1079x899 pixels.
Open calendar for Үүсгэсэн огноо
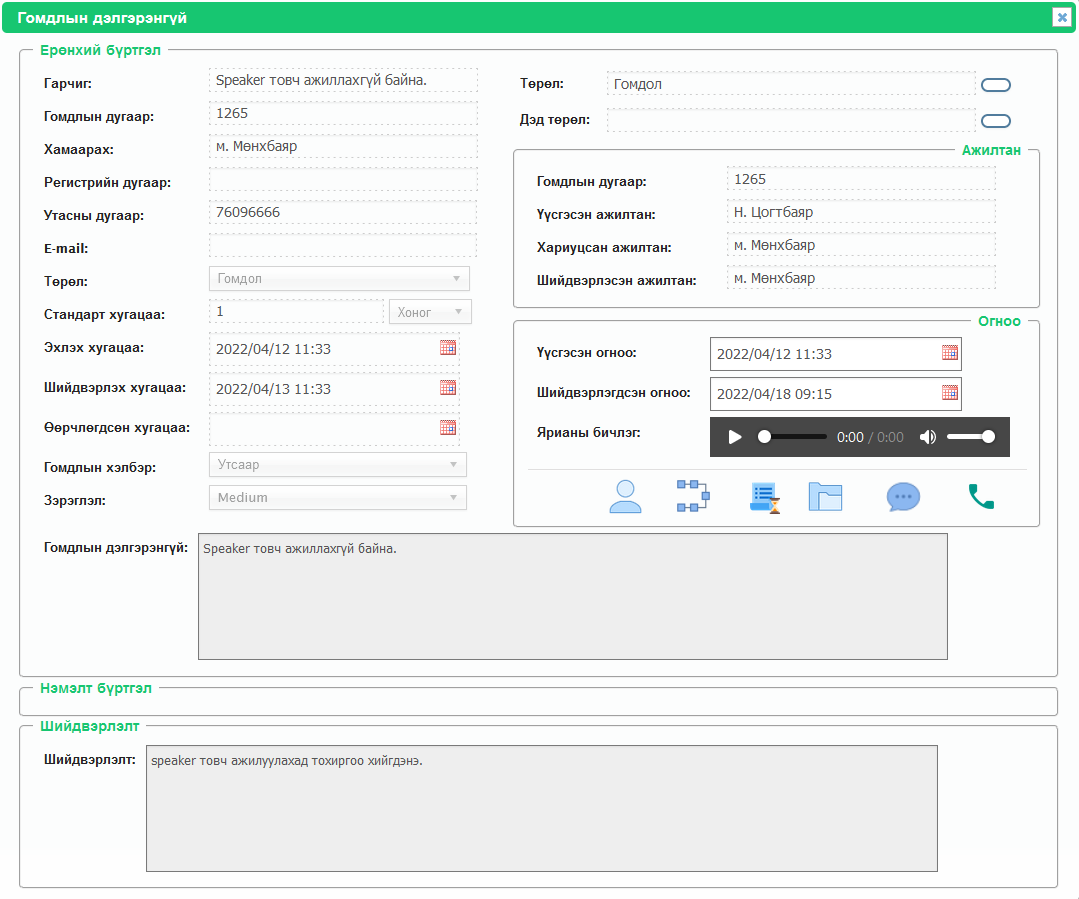(950, 352)
